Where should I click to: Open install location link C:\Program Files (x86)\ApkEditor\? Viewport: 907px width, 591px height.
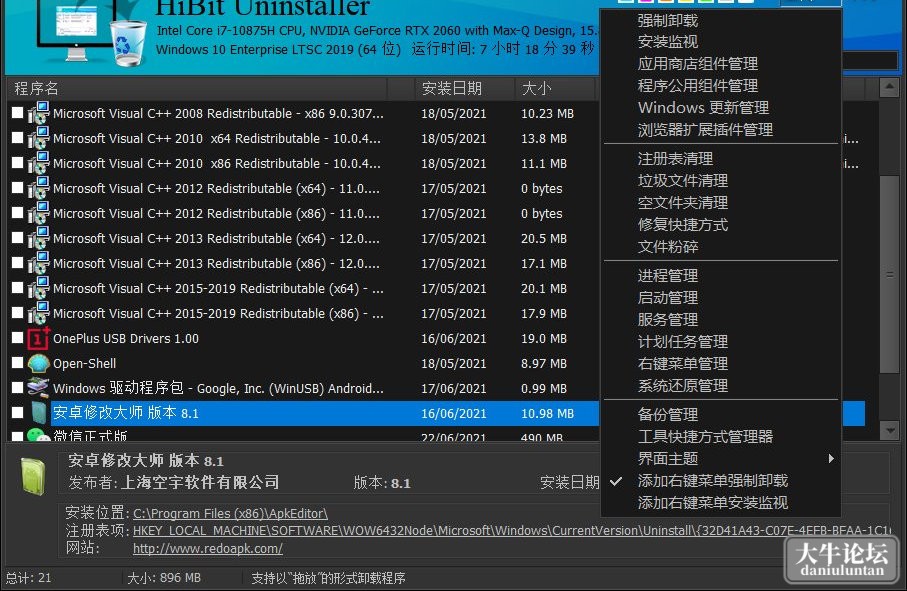coord(230,514)
